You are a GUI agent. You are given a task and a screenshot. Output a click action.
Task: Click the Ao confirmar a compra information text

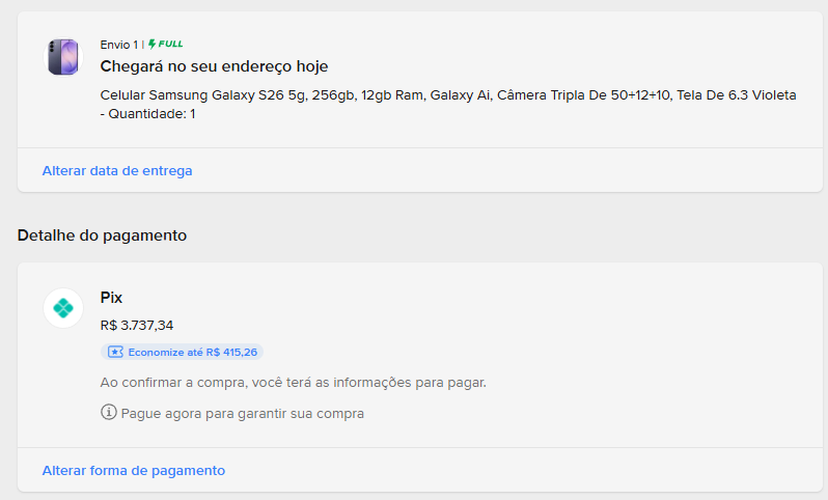click(294, 382)
